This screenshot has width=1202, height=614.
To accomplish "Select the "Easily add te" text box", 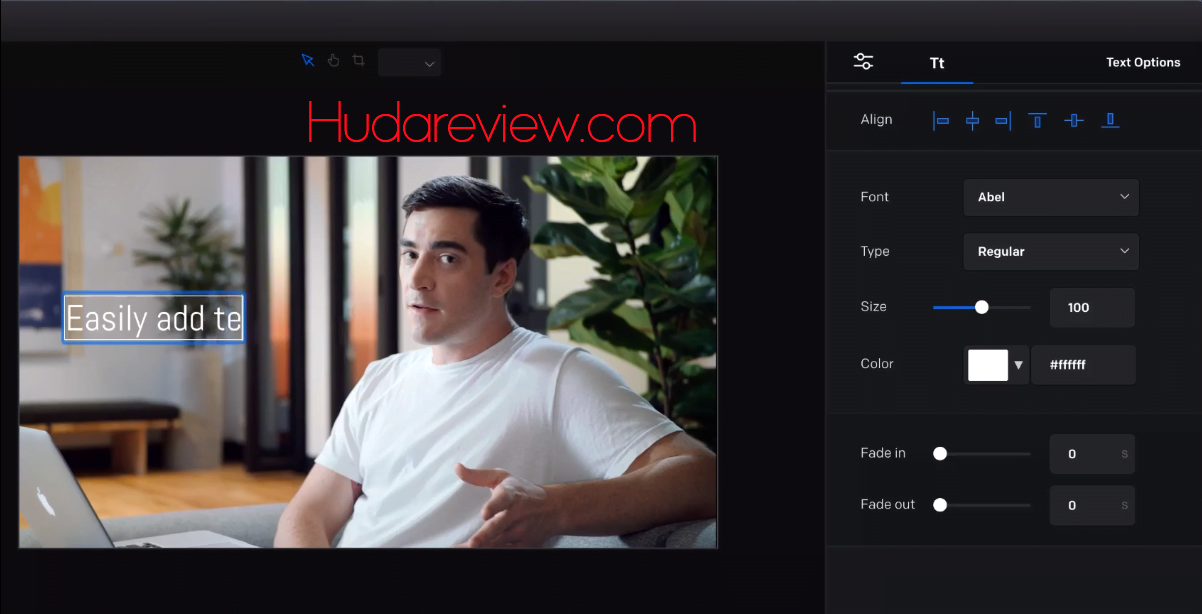I will 154,318.
